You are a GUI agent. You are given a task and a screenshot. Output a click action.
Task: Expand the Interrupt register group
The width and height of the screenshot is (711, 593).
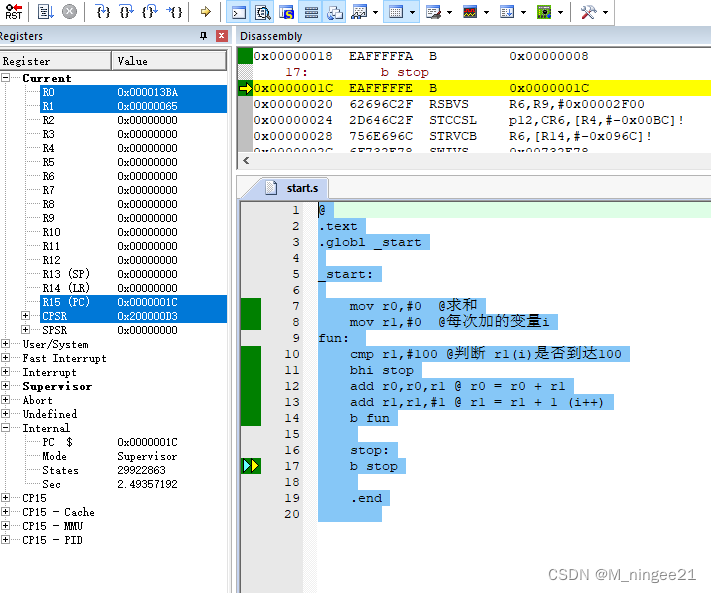point(5,372)
